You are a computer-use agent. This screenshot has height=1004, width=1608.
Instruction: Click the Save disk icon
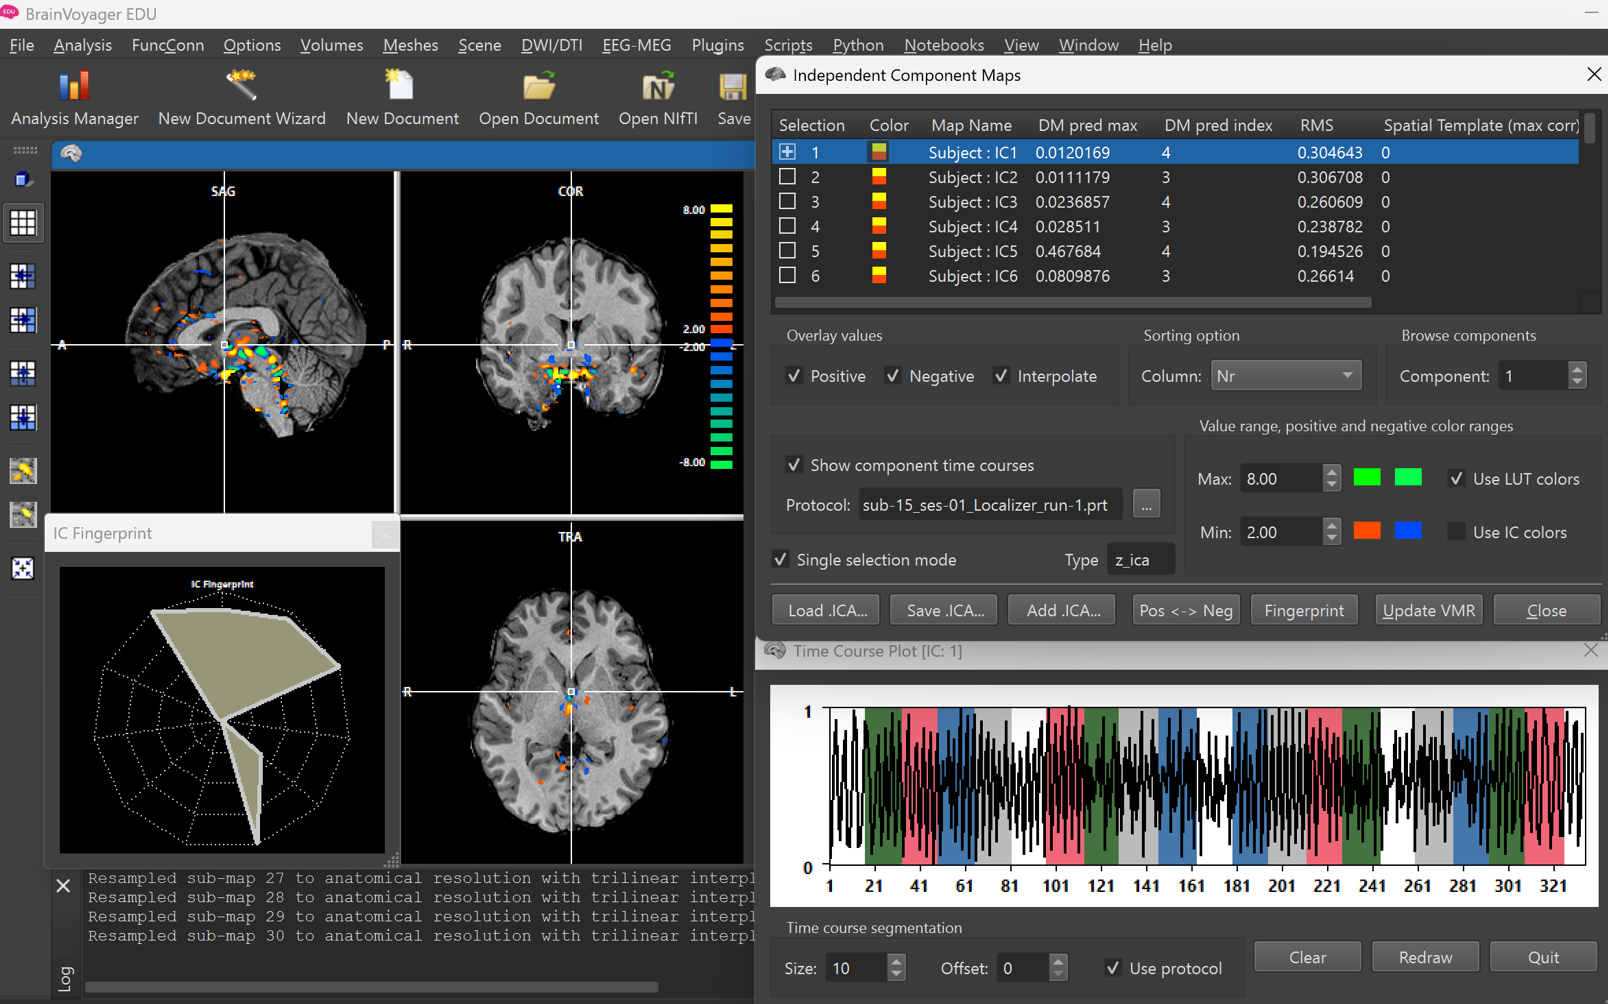click(x=732, y=88)
